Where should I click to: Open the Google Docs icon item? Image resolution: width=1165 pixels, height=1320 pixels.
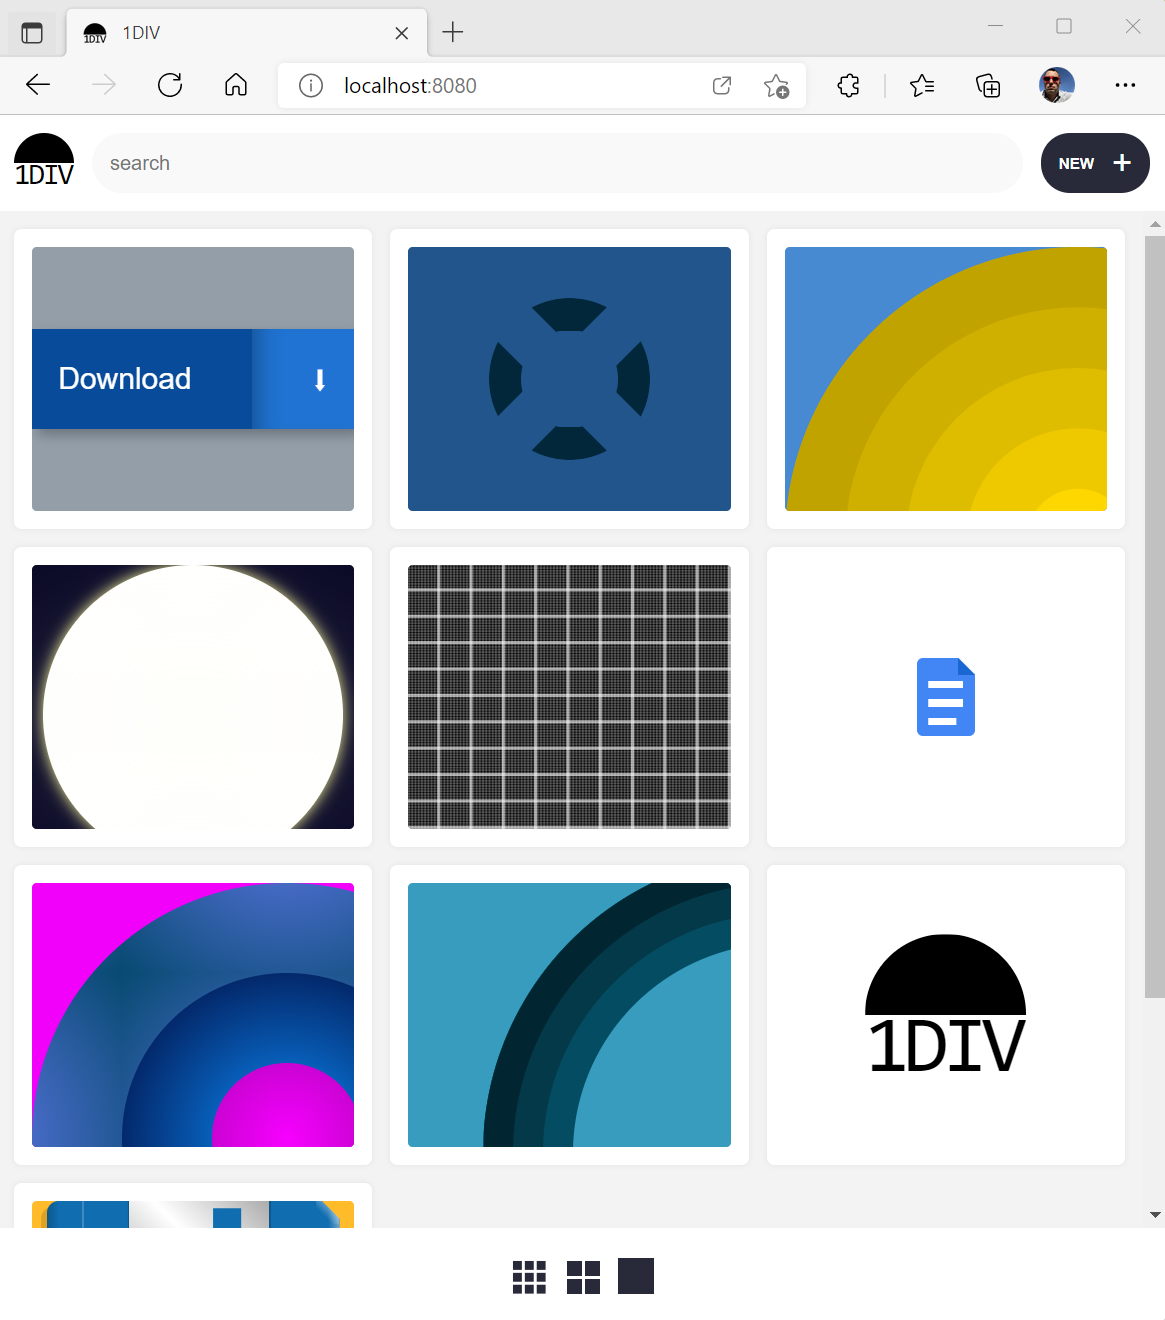pos(945,697)
